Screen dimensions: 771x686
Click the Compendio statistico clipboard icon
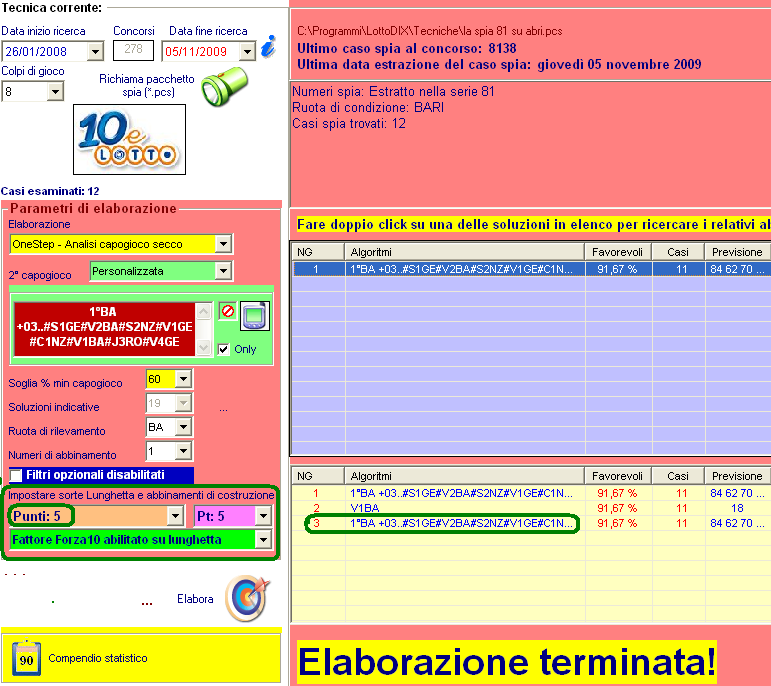(26, 658)
